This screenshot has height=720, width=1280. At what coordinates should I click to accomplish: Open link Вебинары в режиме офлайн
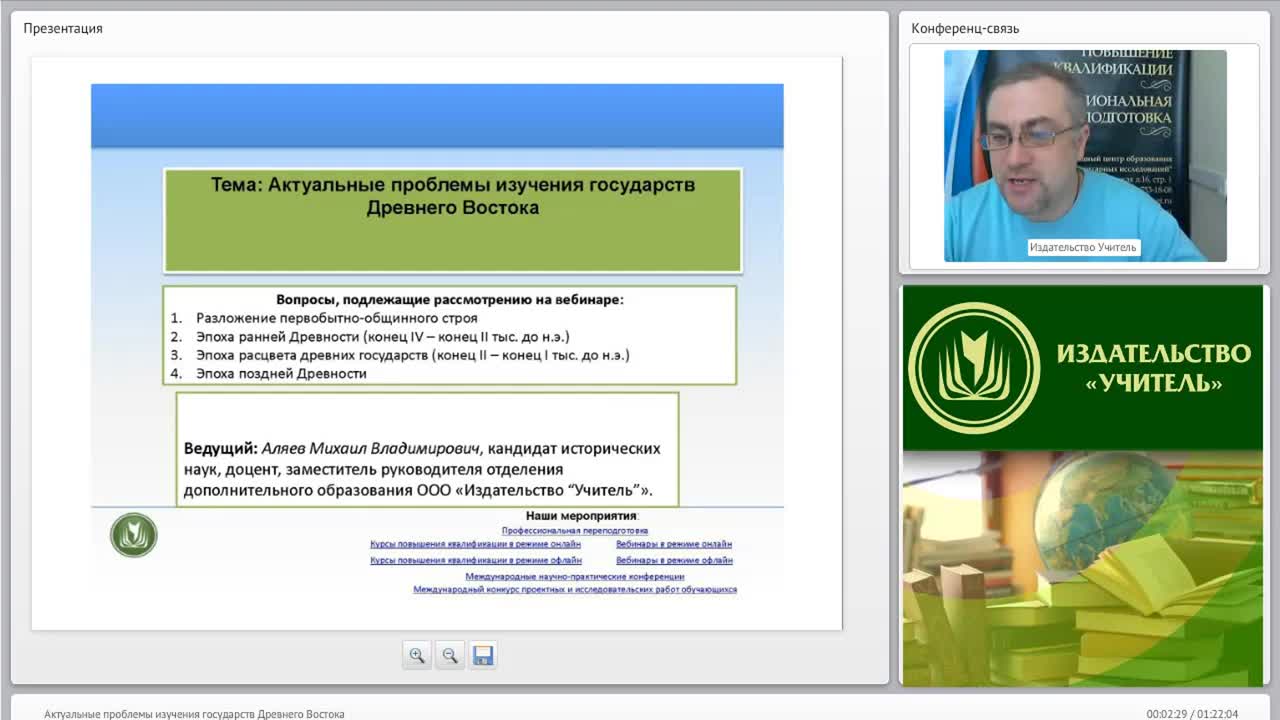[675, 561]
